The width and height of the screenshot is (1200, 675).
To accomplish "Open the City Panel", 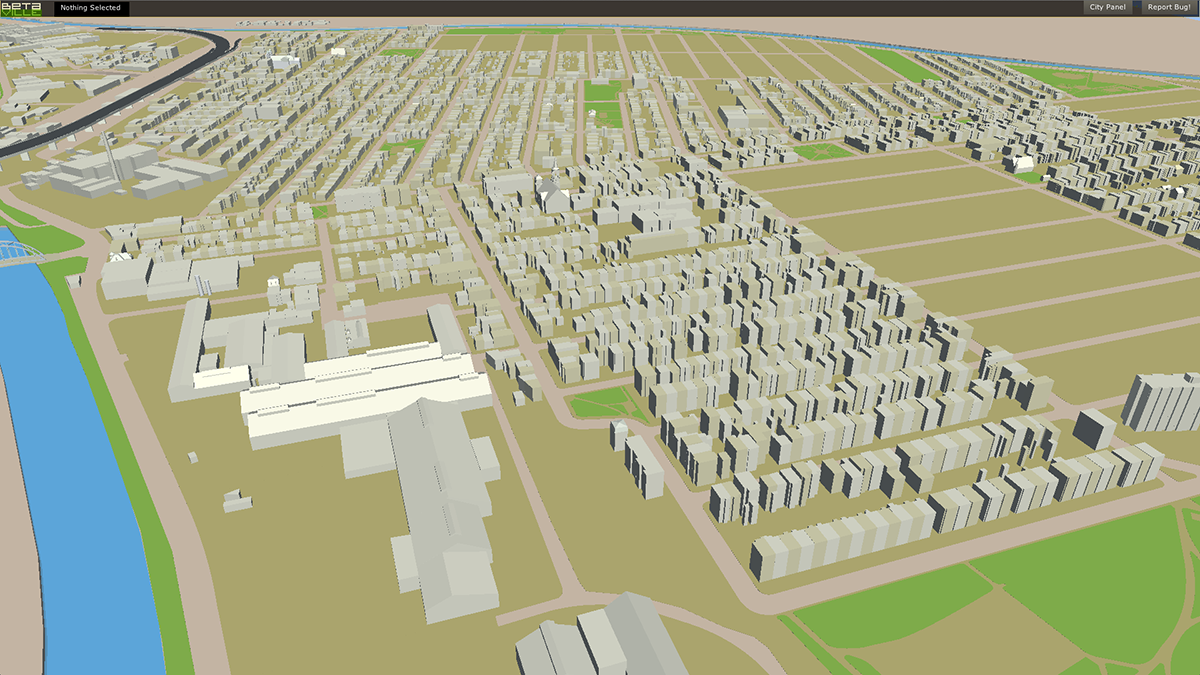I will [1107, 8].
